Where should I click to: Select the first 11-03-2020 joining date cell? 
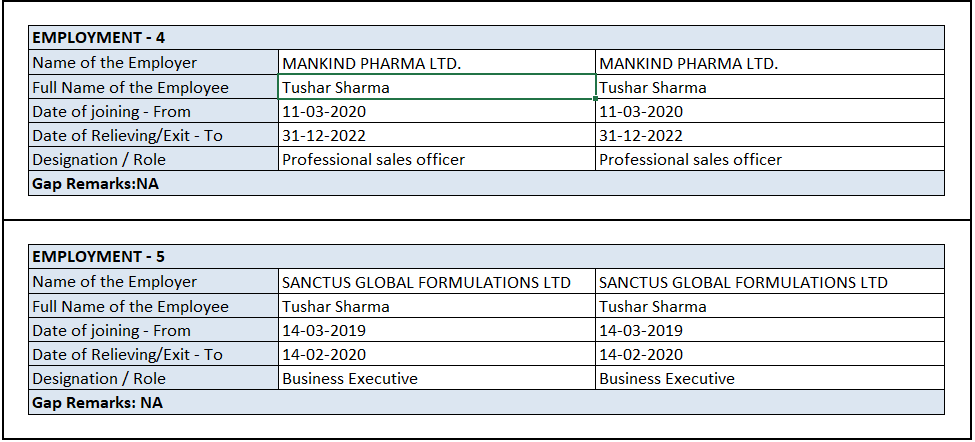point(436,111)
